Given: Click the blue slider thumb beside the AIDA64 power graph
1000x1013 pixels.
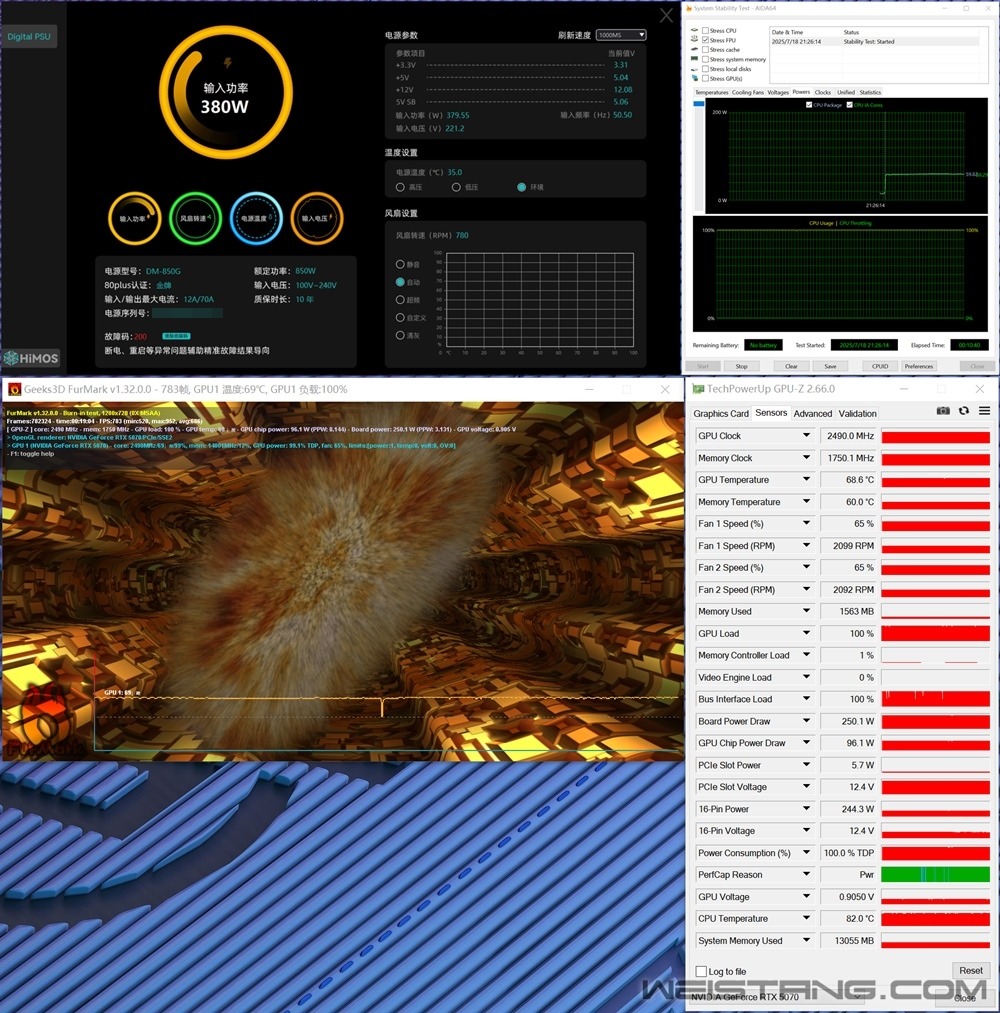Looking at the screenshot, I should pos(698,103).
